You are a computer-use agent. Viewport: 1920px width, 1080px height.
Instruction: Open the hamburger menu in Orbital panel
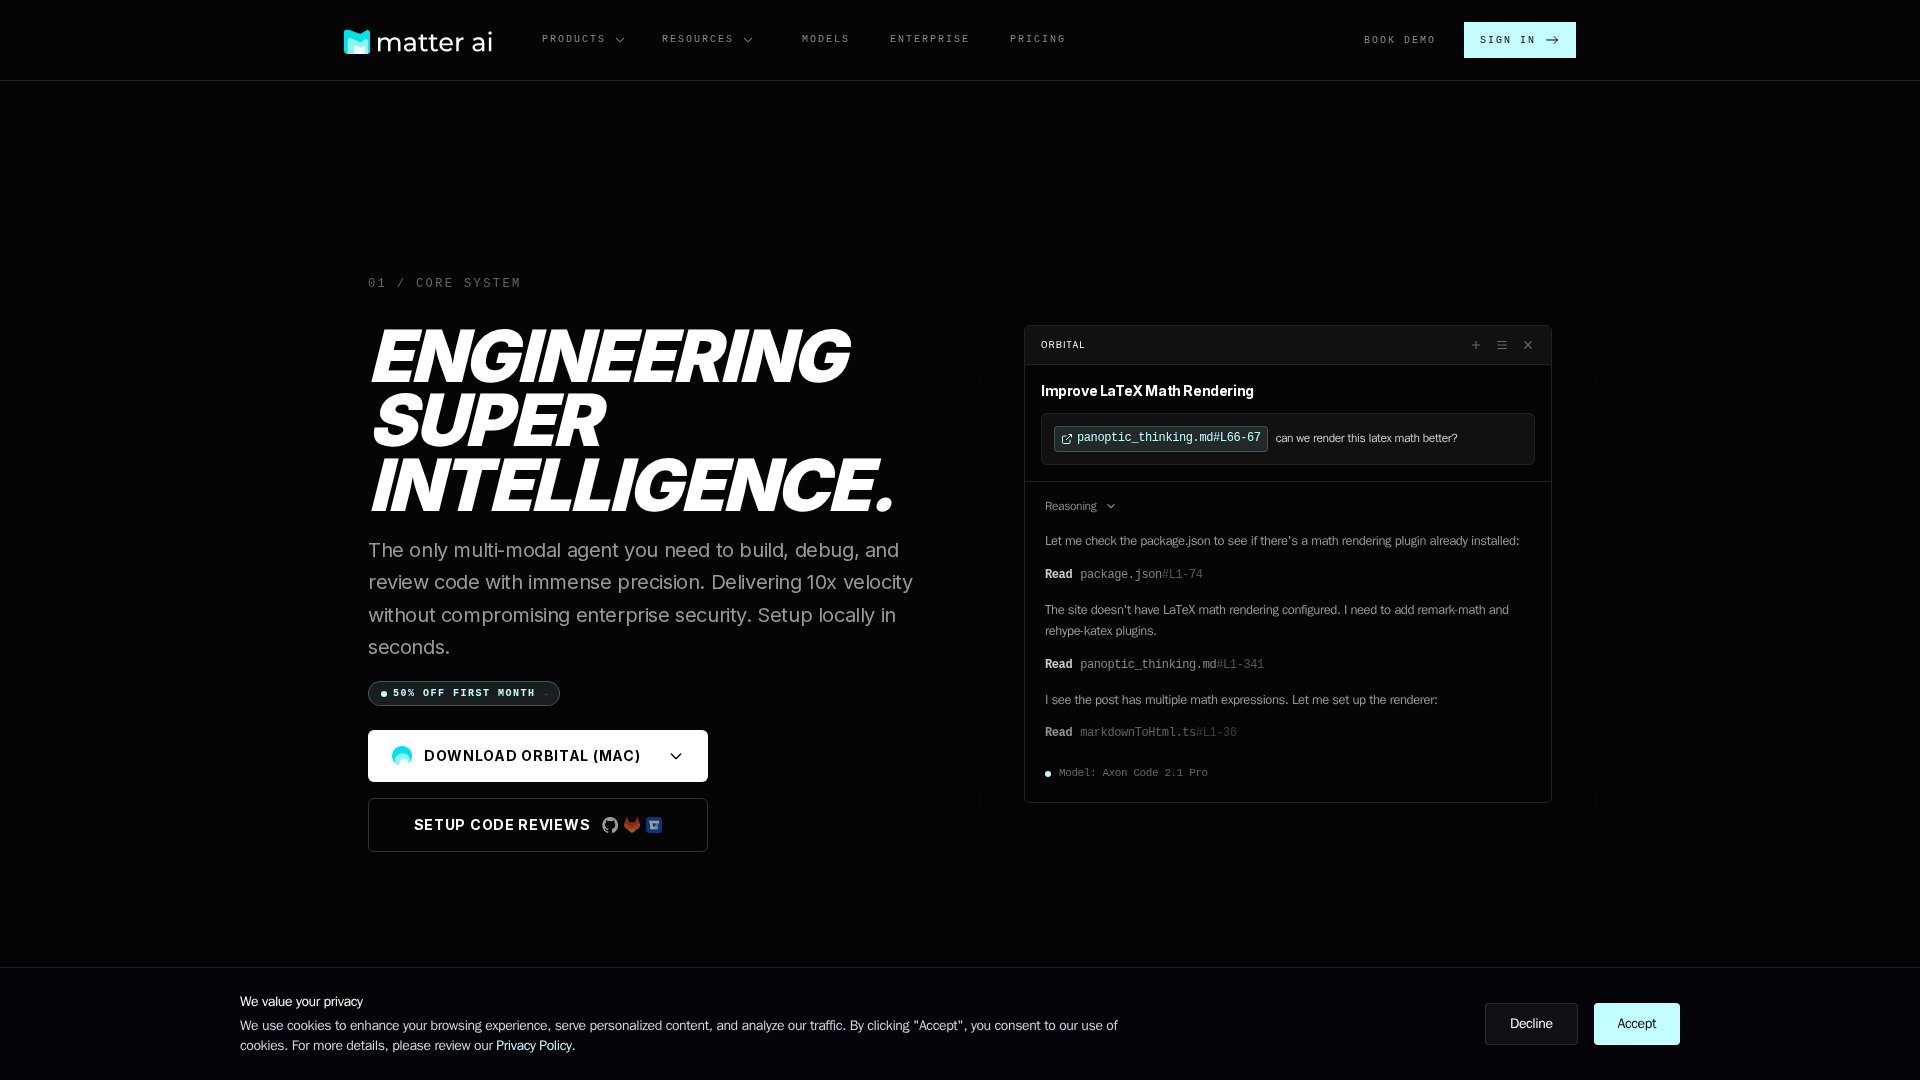tap(1502, 345)
